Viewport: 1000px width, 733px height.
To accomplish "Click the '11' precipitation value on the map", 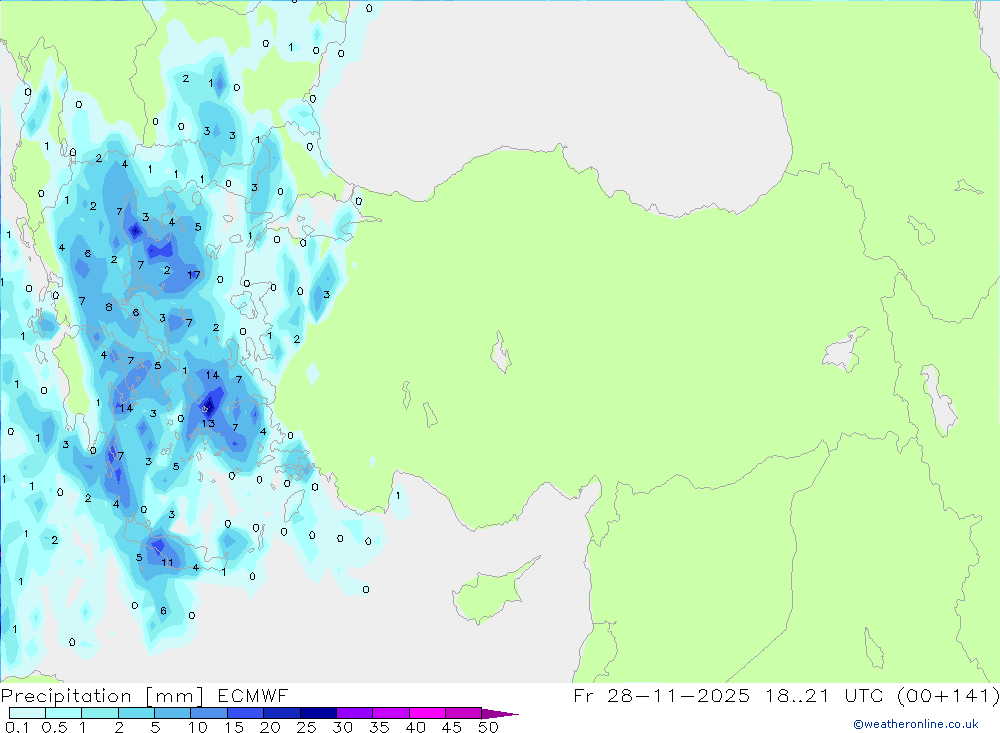I will [167, 562].
